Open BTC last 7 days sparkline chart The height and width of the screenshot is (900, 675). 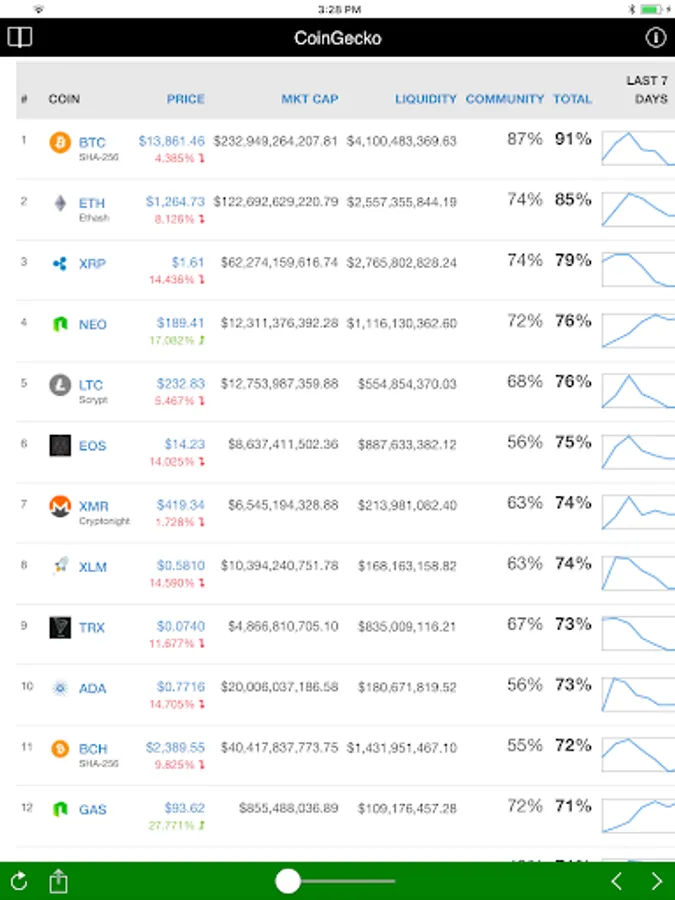[x=638, y=147]
